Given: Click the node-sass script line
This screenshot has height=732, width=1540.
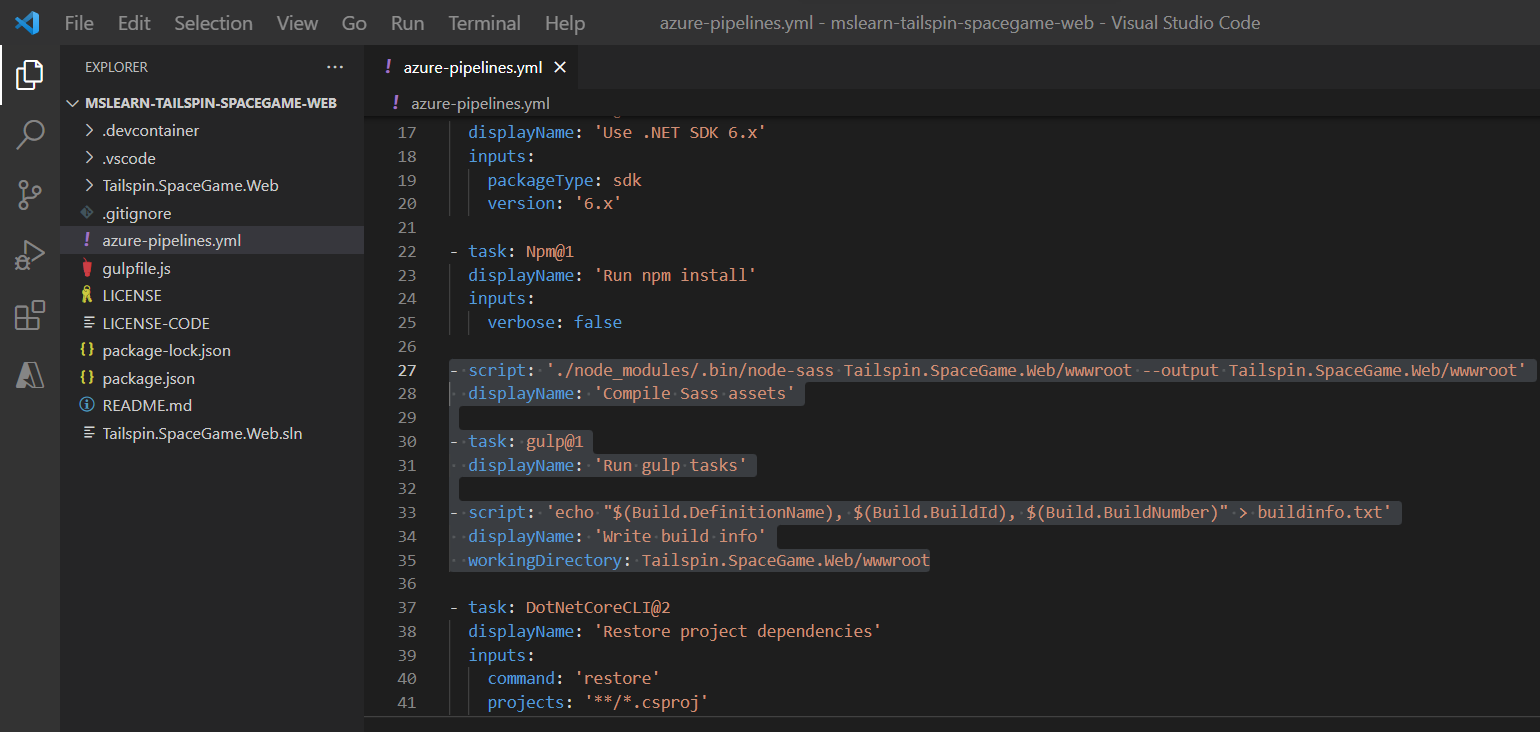Looking at the screenshot, I should (x=987, y=370).
